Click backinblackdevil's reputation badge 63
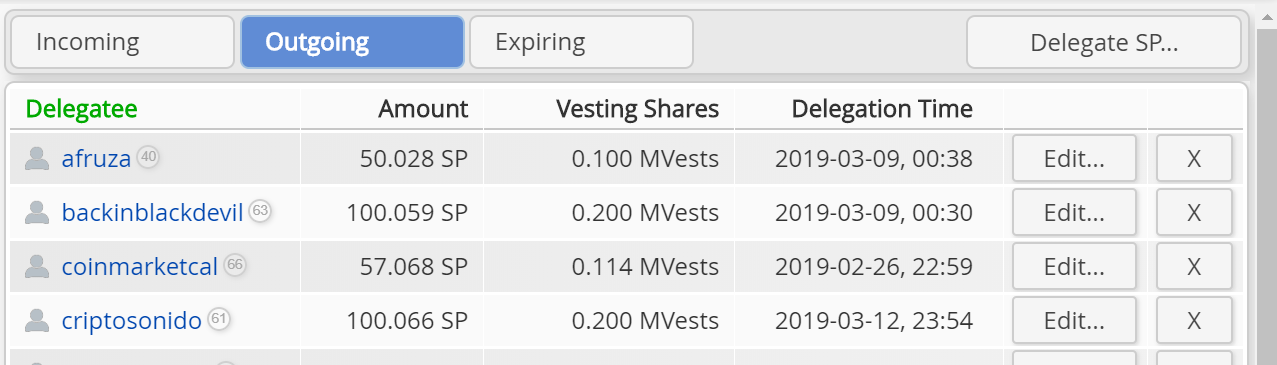 (261, 210)
